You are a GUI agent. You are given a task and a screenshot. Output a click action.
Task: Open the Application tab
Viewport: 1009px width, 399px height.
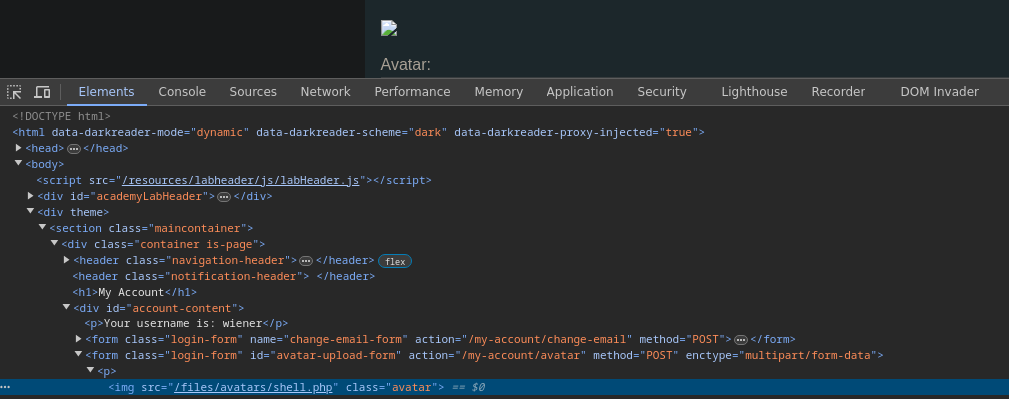pyautogui.click(x=580, y=92)
